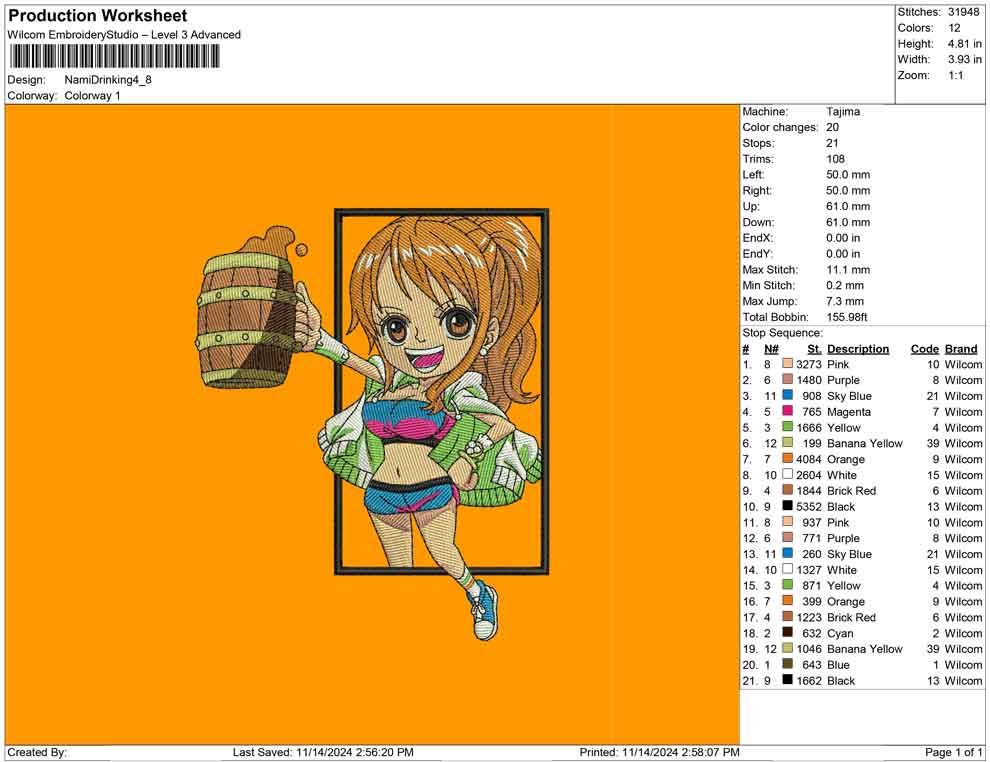Click the Max Jump value 7.3 mm
This screenshot has height=762, width=990.
point(845,301)
